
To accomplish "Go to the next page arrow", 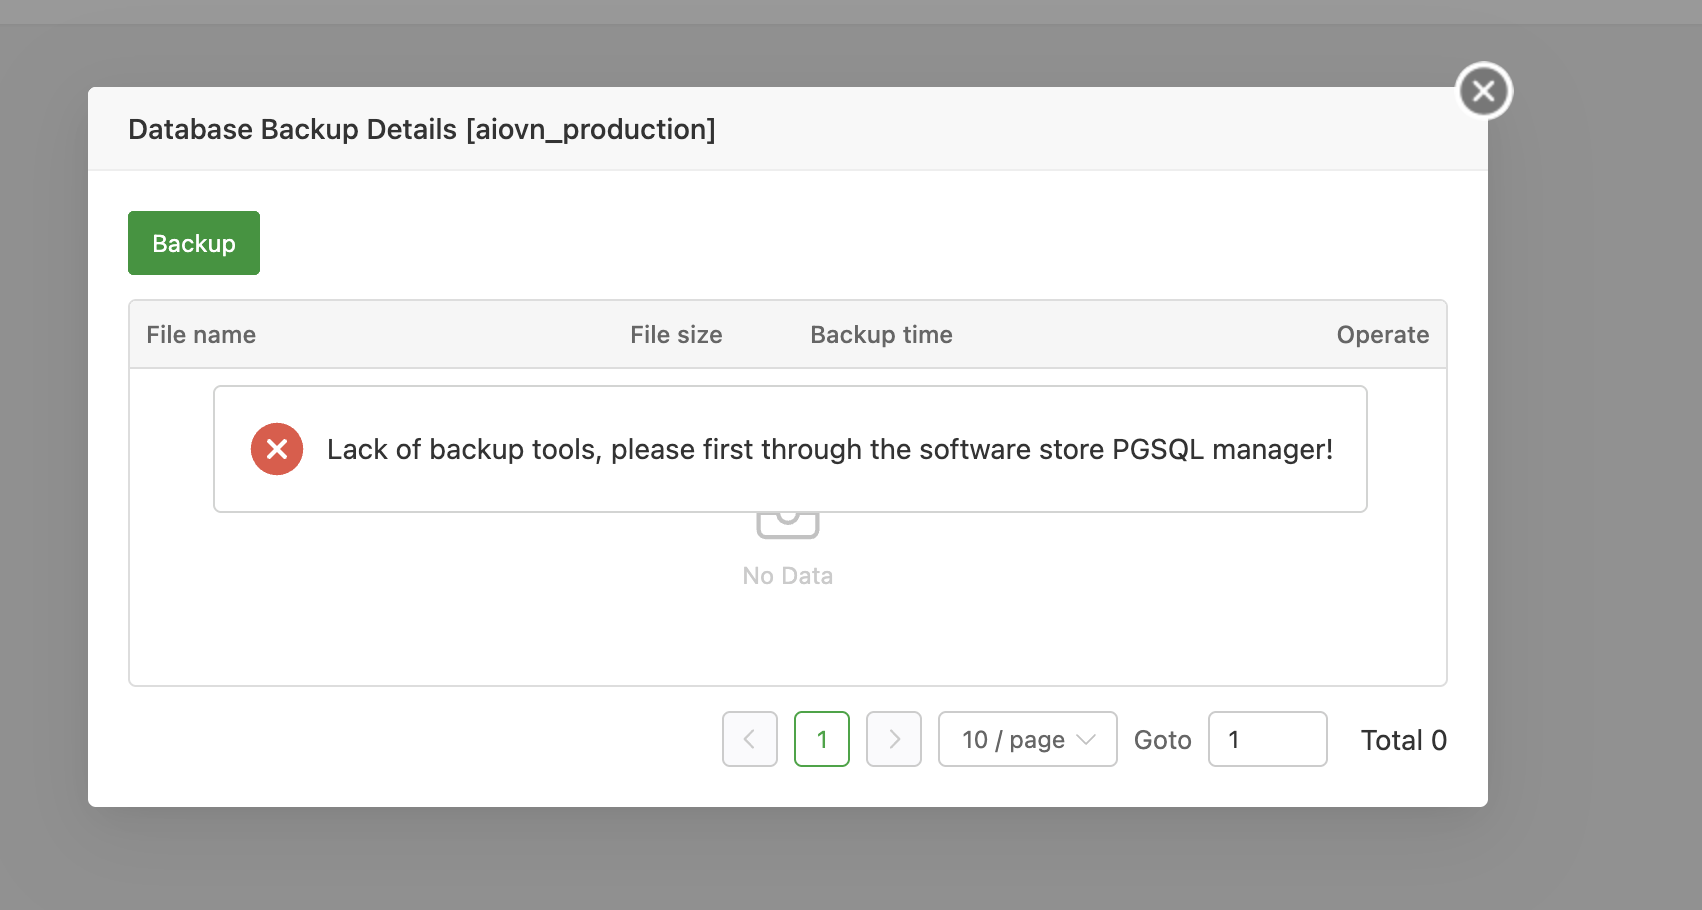I will (894, 739).
